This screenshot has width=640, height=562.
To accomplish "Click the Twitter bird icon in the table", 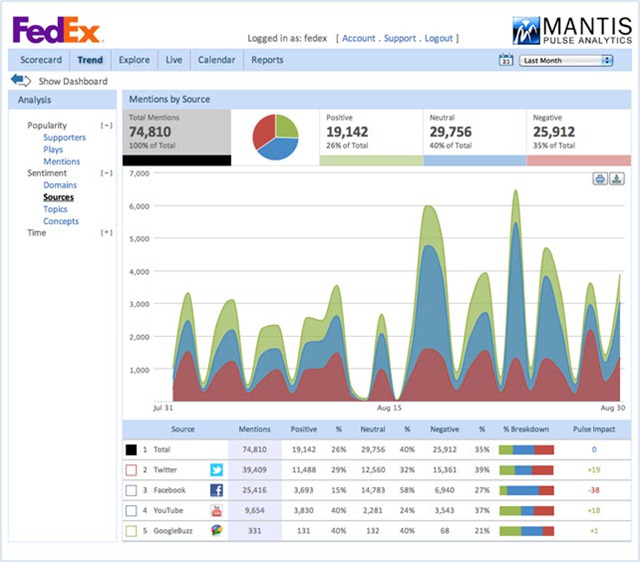I will point(216,470).
